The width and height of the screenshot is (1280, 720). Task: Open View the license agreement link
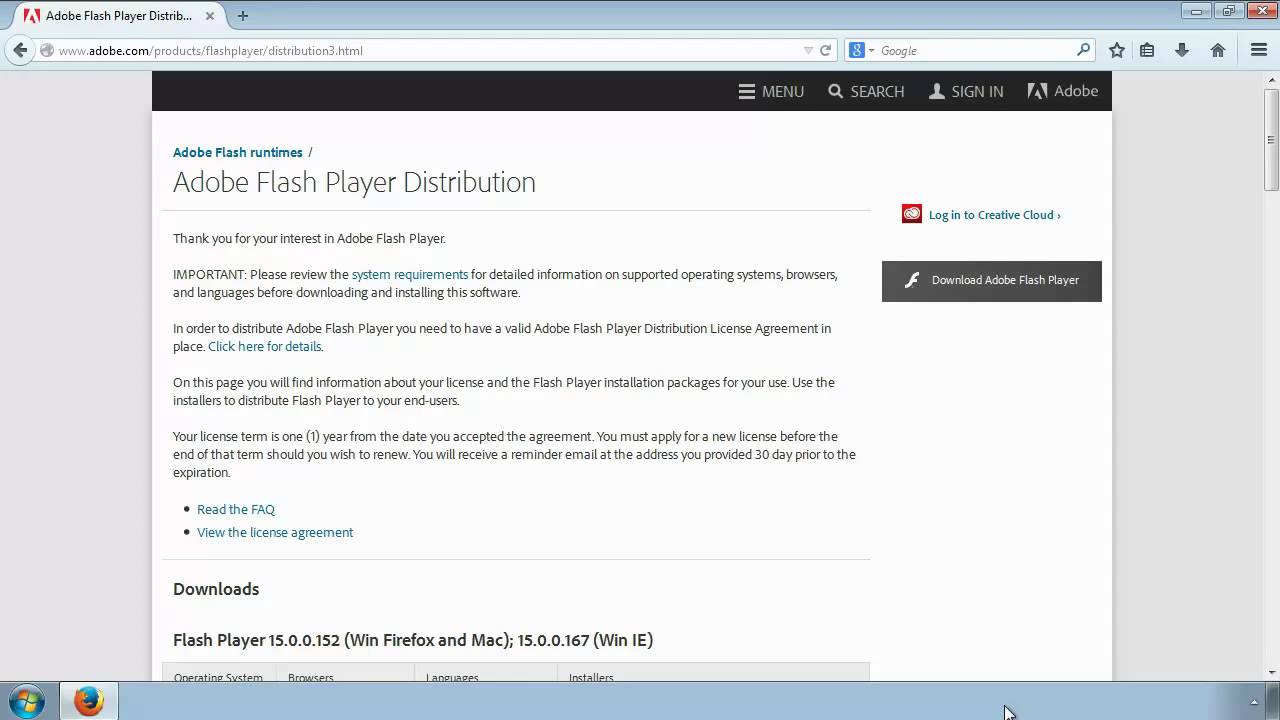tap(275, 532)
